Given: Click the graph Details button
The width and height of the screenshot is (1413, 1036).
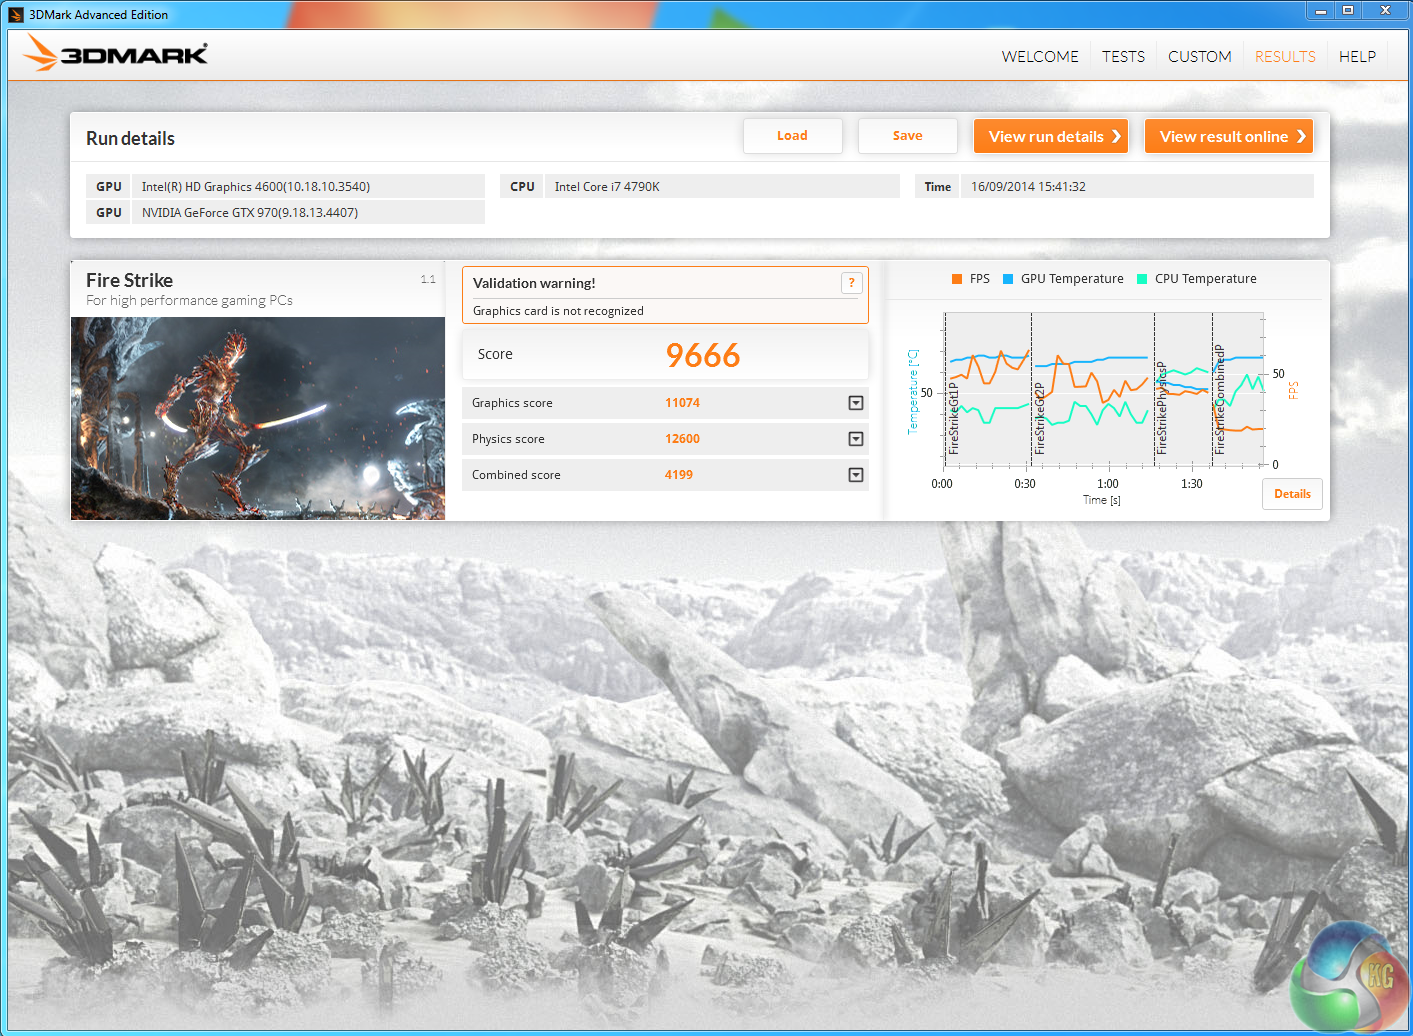Looking at the screenshot, I should point(1292,494).
